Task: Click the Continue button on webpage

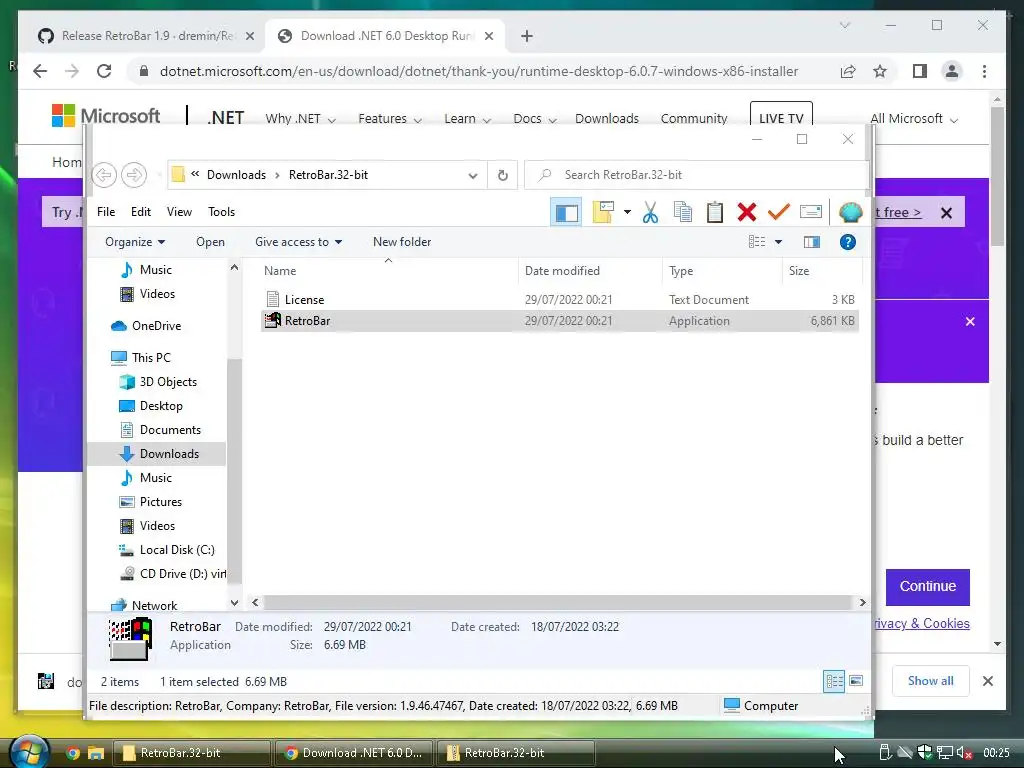Action: 927,586
